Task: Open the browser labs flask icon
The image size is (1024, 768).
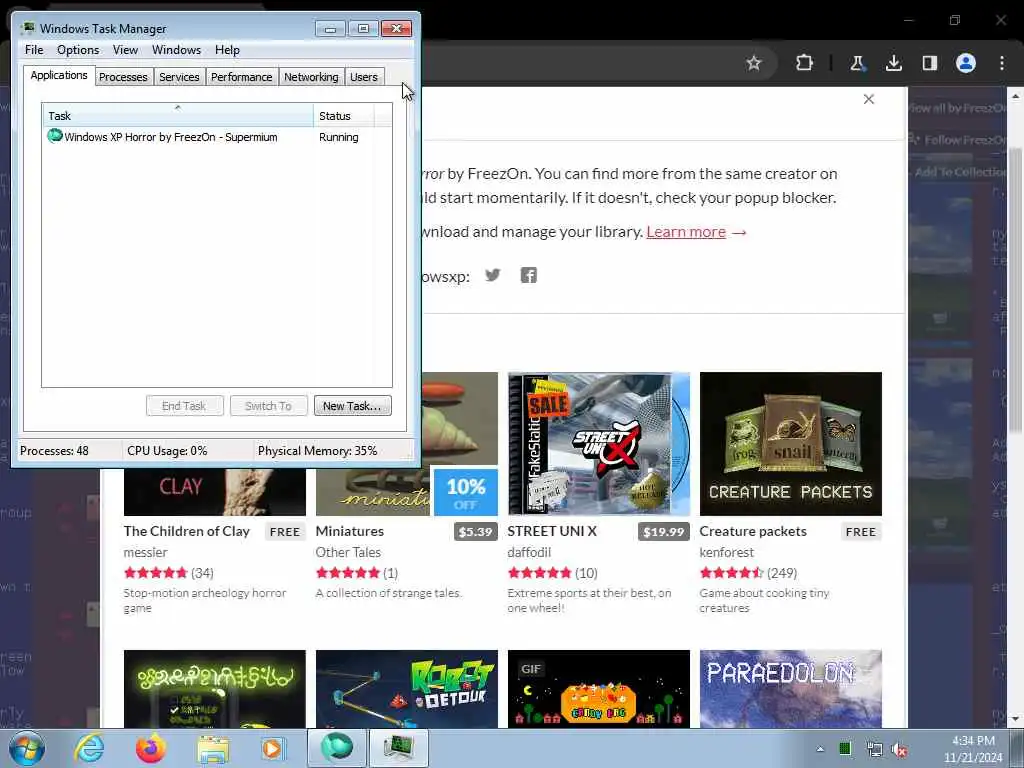Action: point(857,63)
